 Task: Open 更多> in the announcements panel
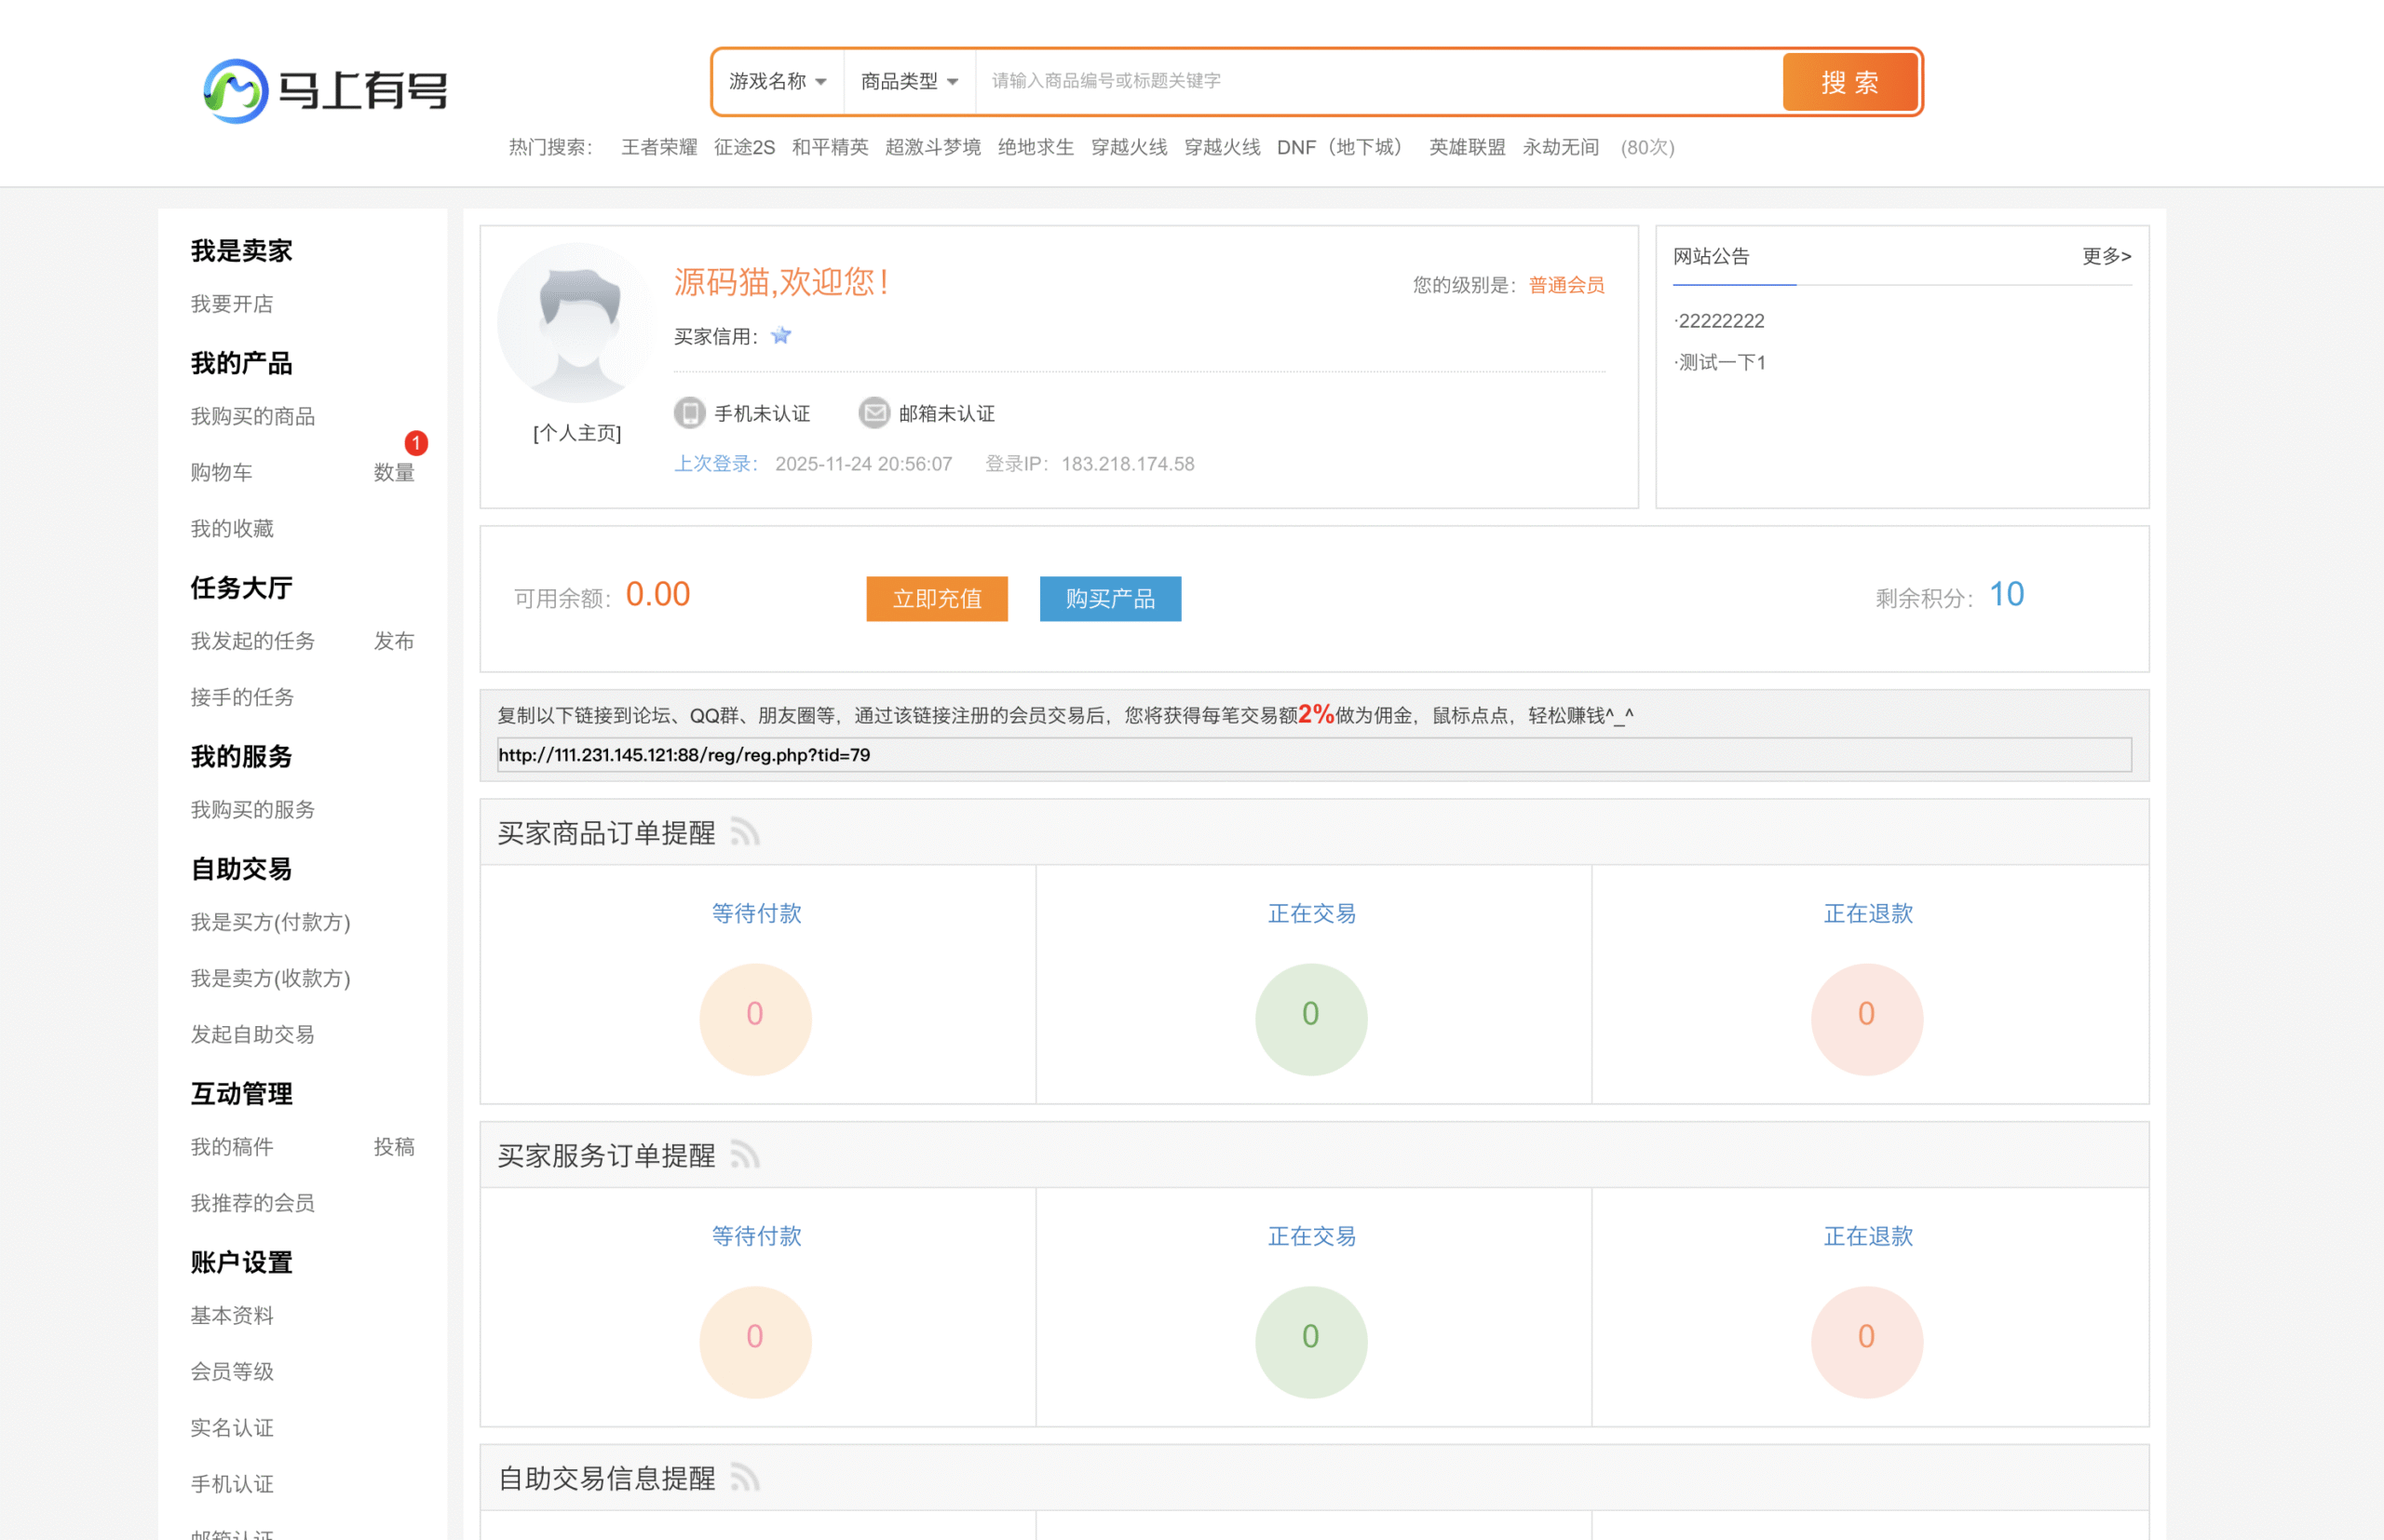click(x=2106, y=257)
